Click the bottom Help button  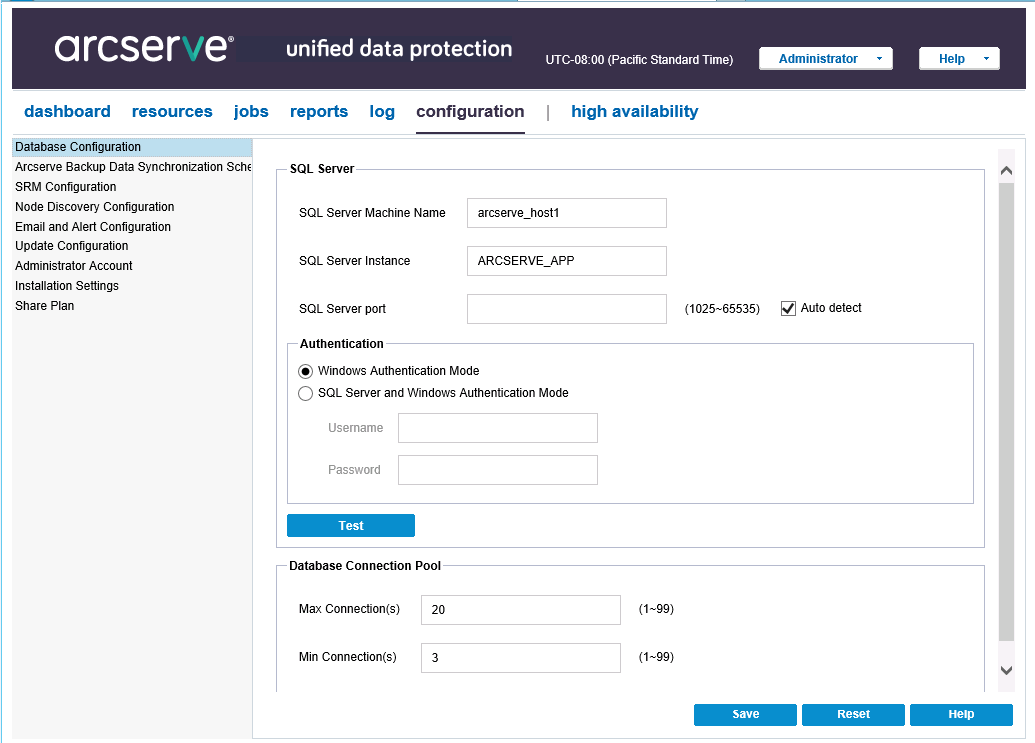[x=961, y=715]
